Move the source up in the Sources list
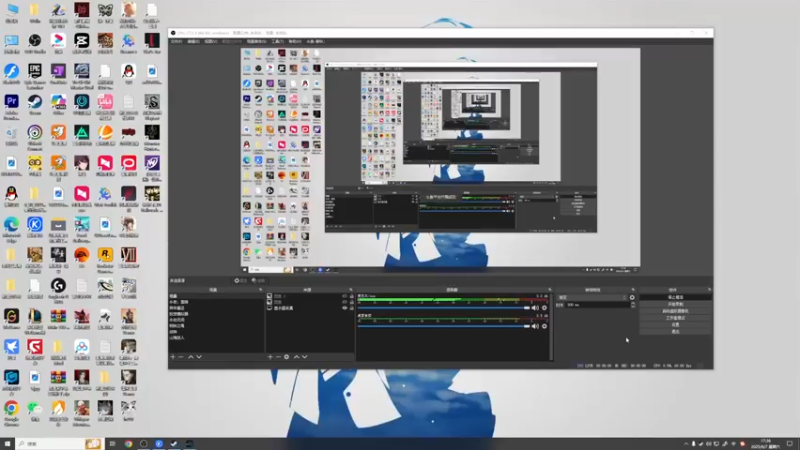The width and height of the screenshot is (800, 450). pos(296,357)
